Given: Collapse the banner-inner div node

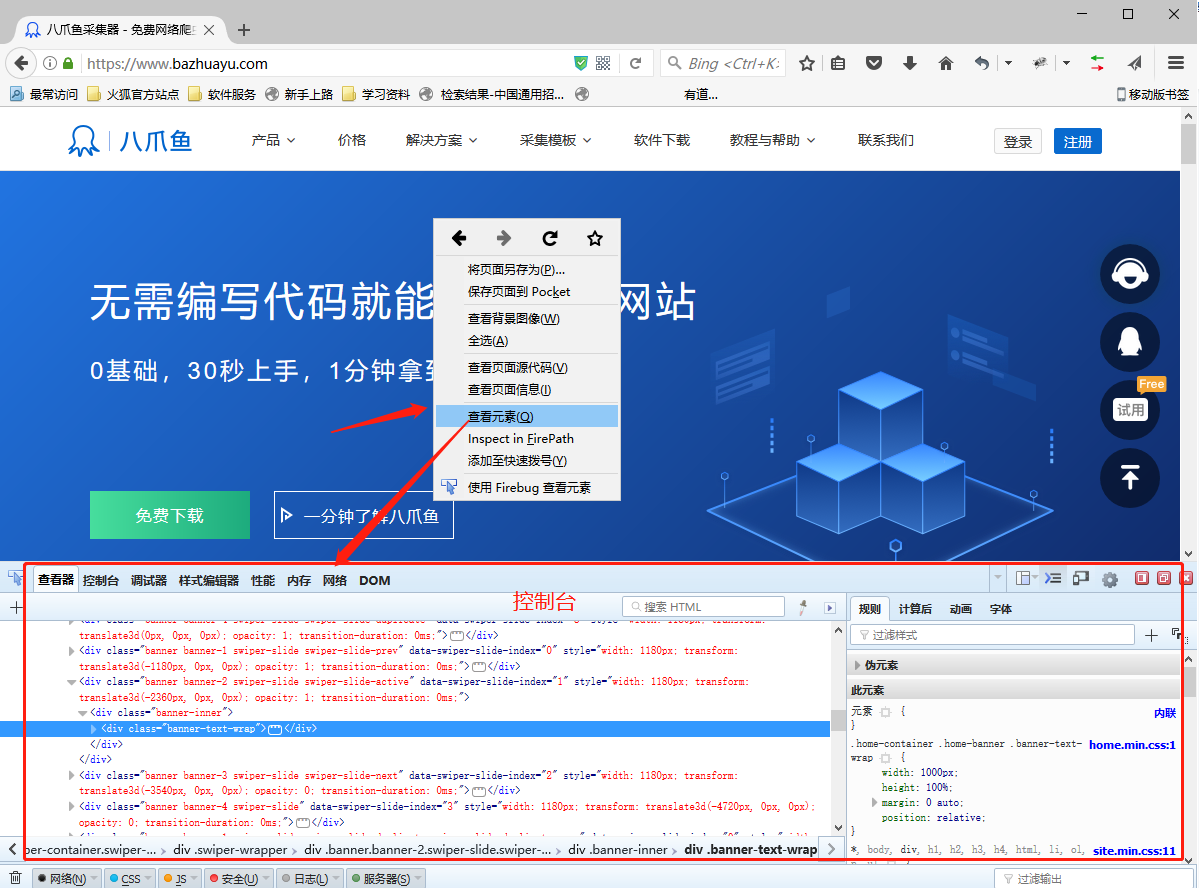Looking at the screenshot, I should tap(83, 713).
